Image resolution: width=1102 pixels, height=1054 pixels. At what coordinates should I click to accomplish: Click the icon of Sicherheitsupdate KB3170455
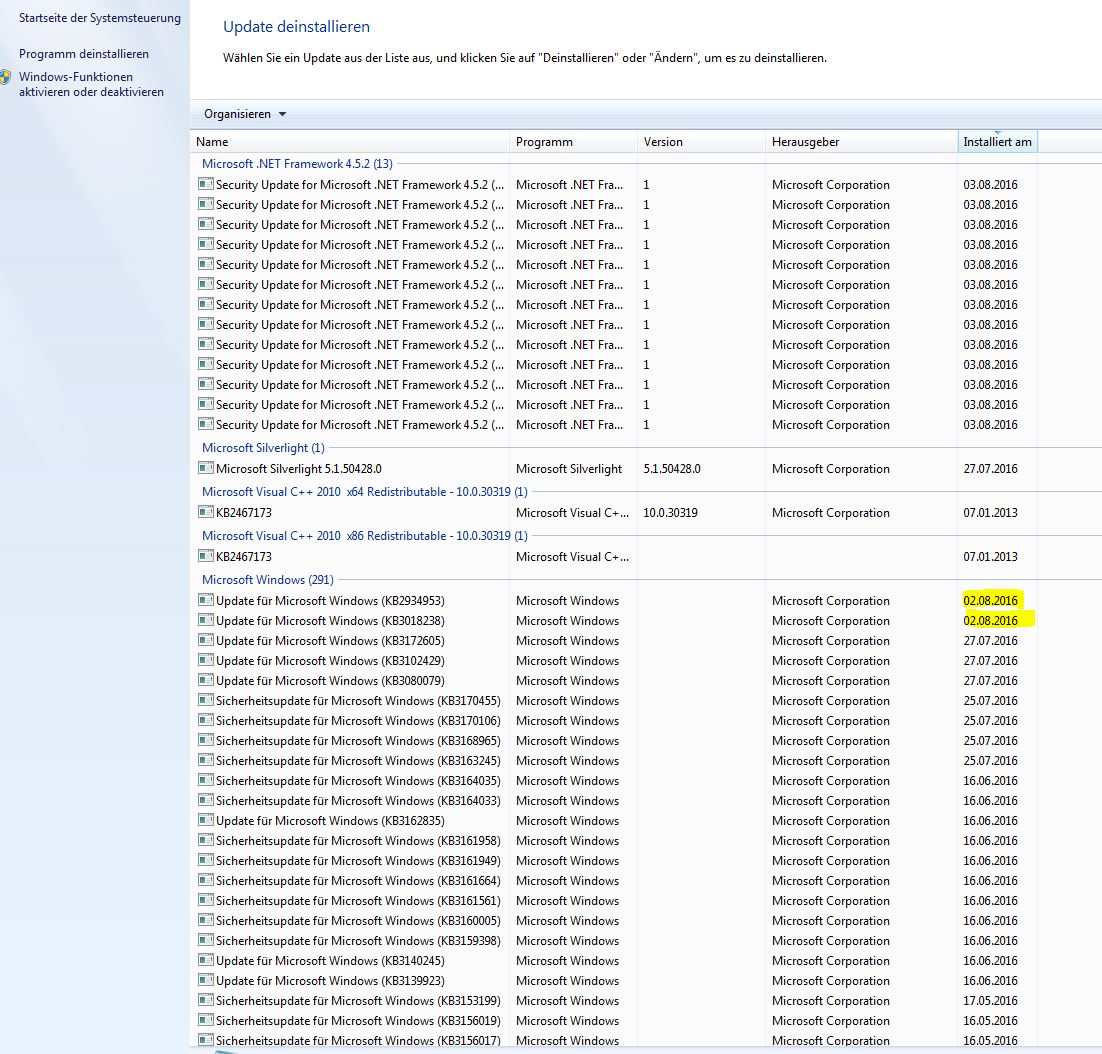click(206, 700)
